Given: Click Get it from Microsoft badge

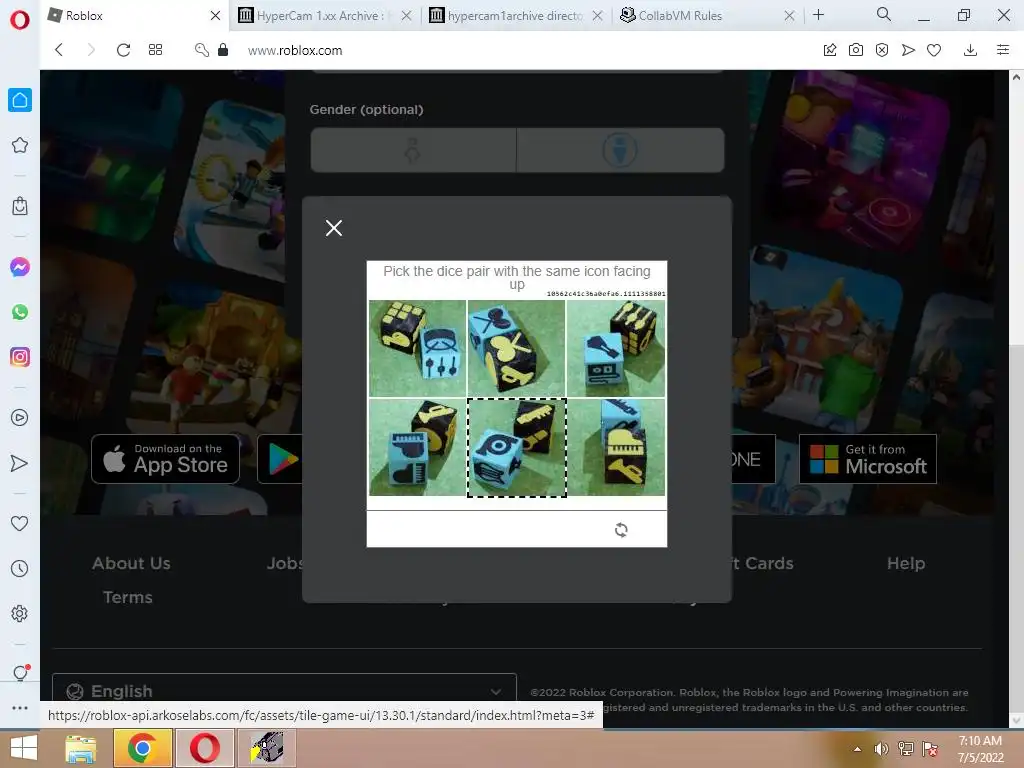Looking at the screenshot, I should pyautogui.click(x=868, y=458).
